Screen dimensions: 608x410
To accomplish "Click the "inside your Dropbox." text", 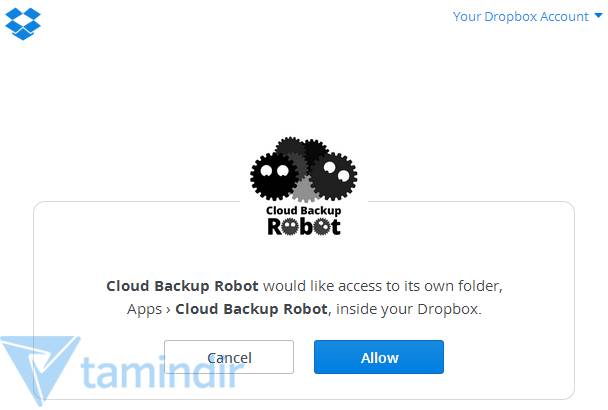I will coord(409,309).
